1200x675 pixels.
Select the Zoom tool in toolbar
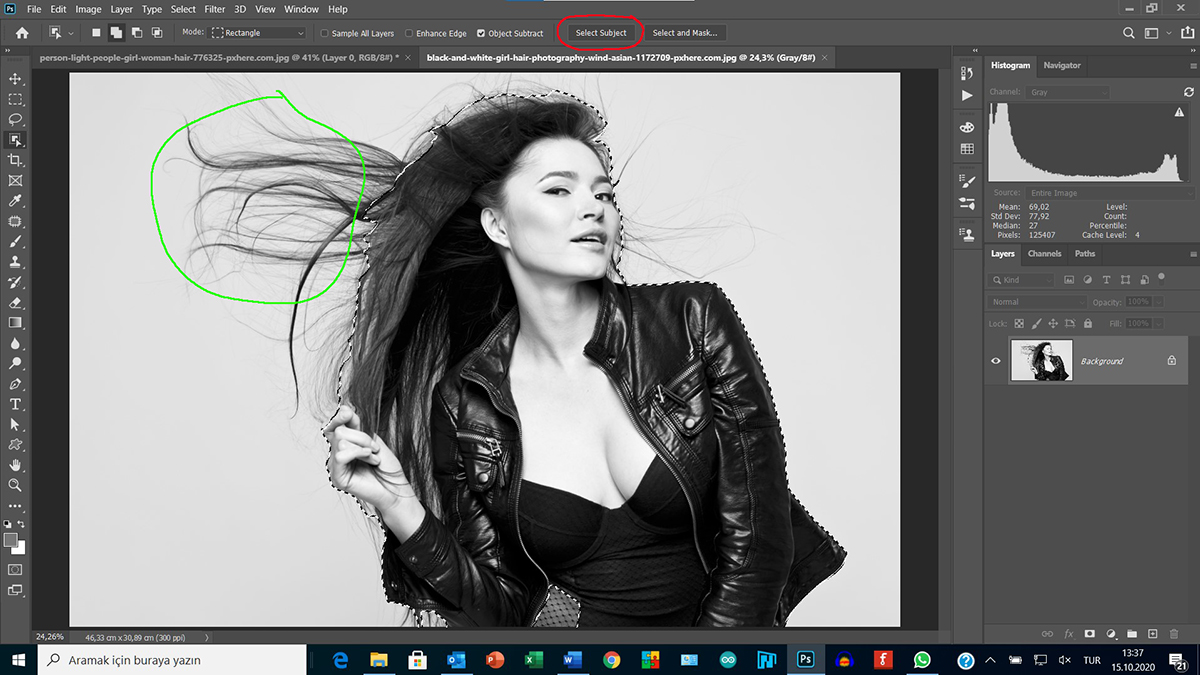click(15, 485)
